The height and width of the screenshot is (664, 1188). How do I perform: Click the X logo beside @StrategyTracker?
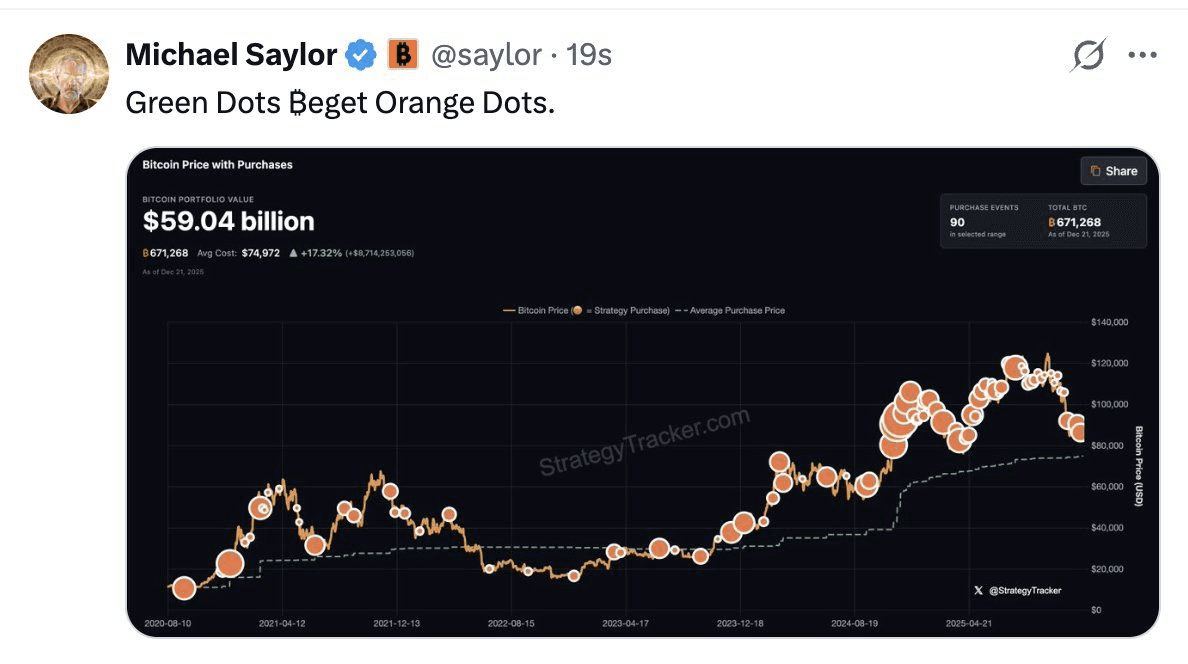pyautogui.click(x=978, y=591)
